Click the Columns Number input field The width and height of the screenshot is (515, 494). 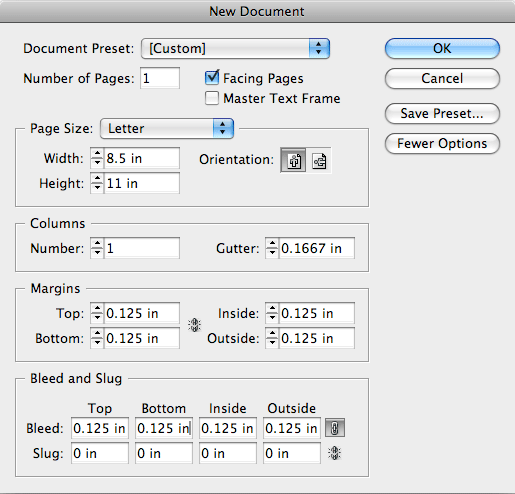(x=142, y=248)
